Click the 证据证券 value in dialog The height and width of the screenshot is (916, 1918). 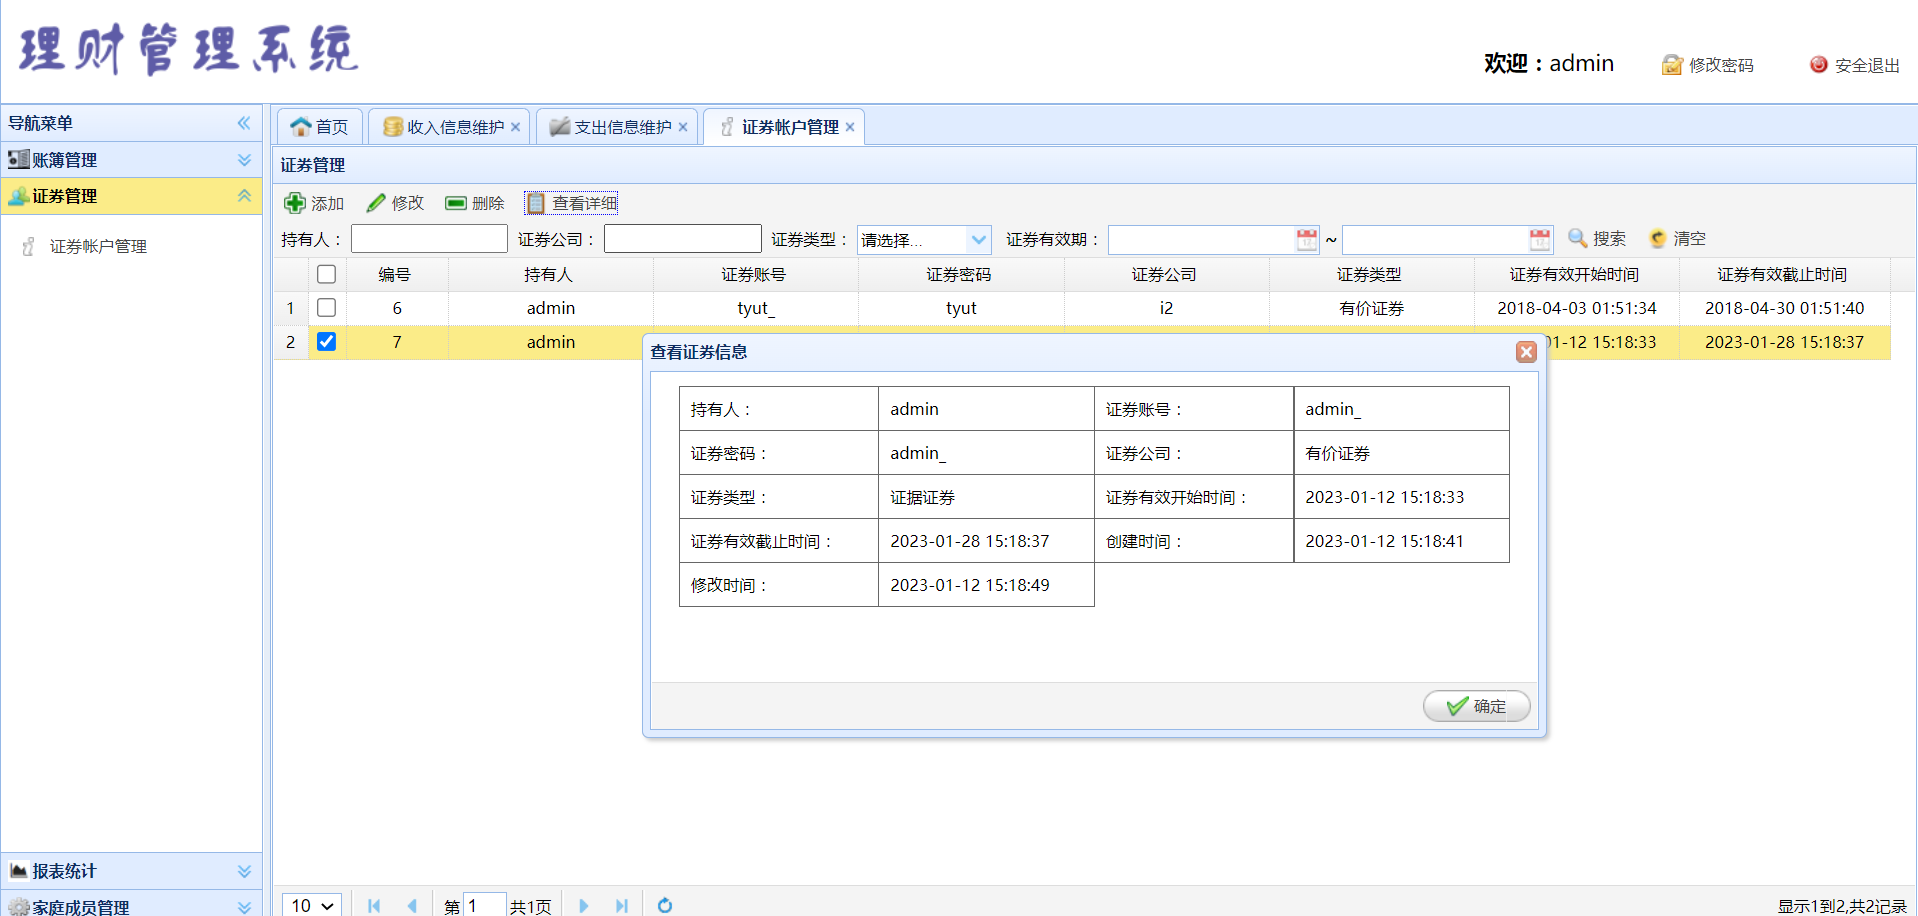pos(923,497)
